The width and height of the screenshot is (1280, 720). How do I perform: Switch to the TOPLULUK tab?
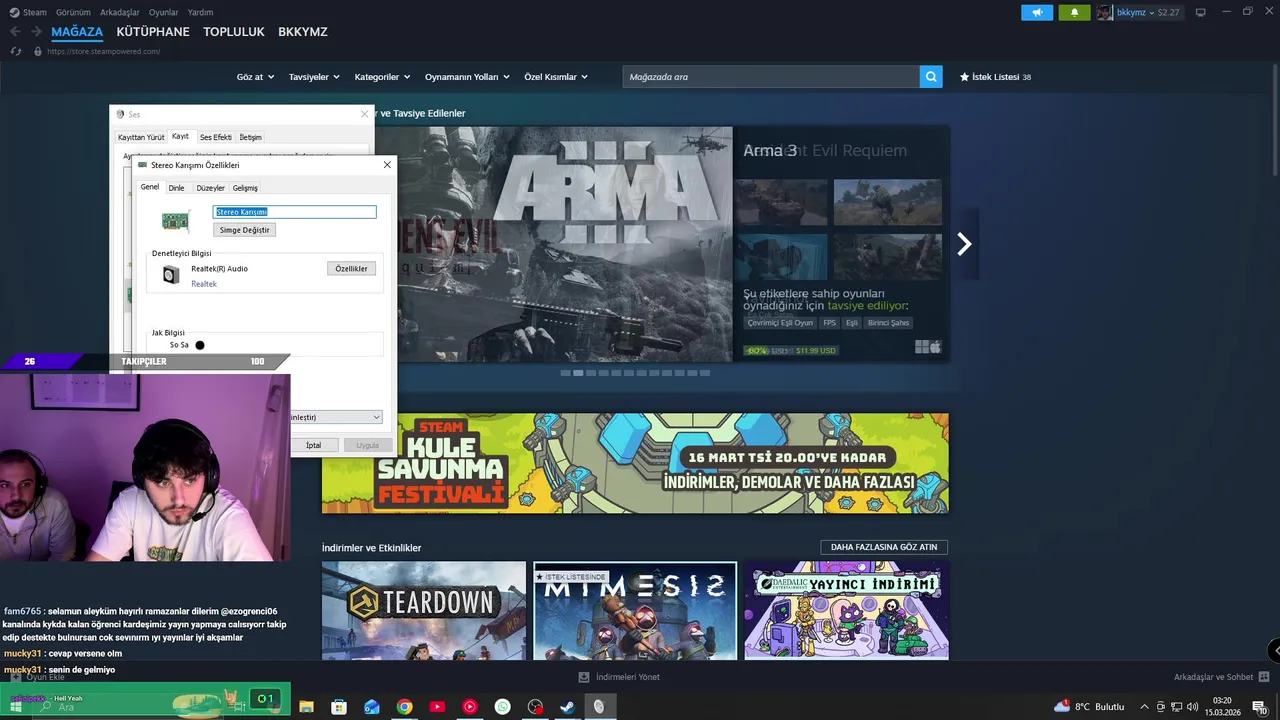(234, 32)
